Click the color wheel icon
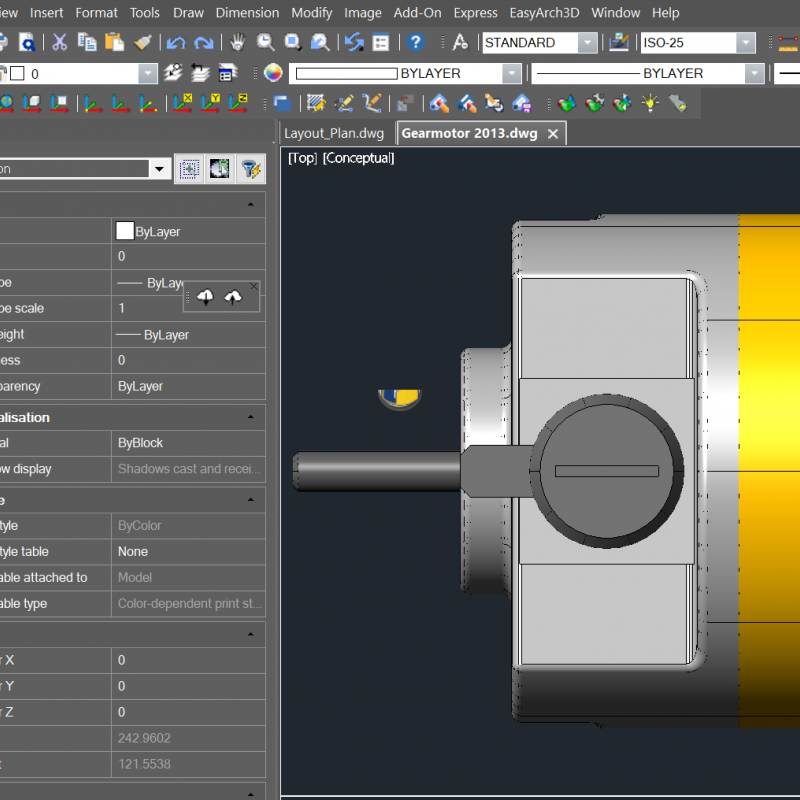The image size is (800, 800). (x=273, y=73)
